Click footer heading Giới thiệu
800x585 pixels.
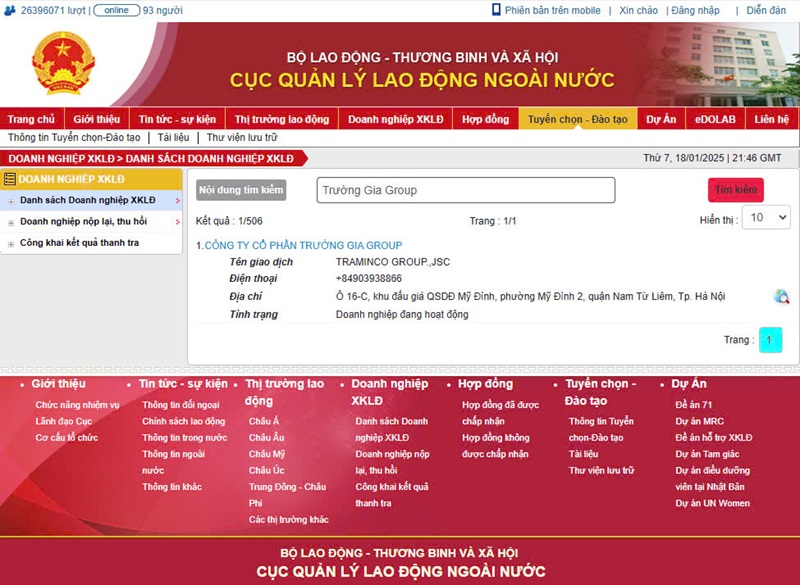click(59, 384)
